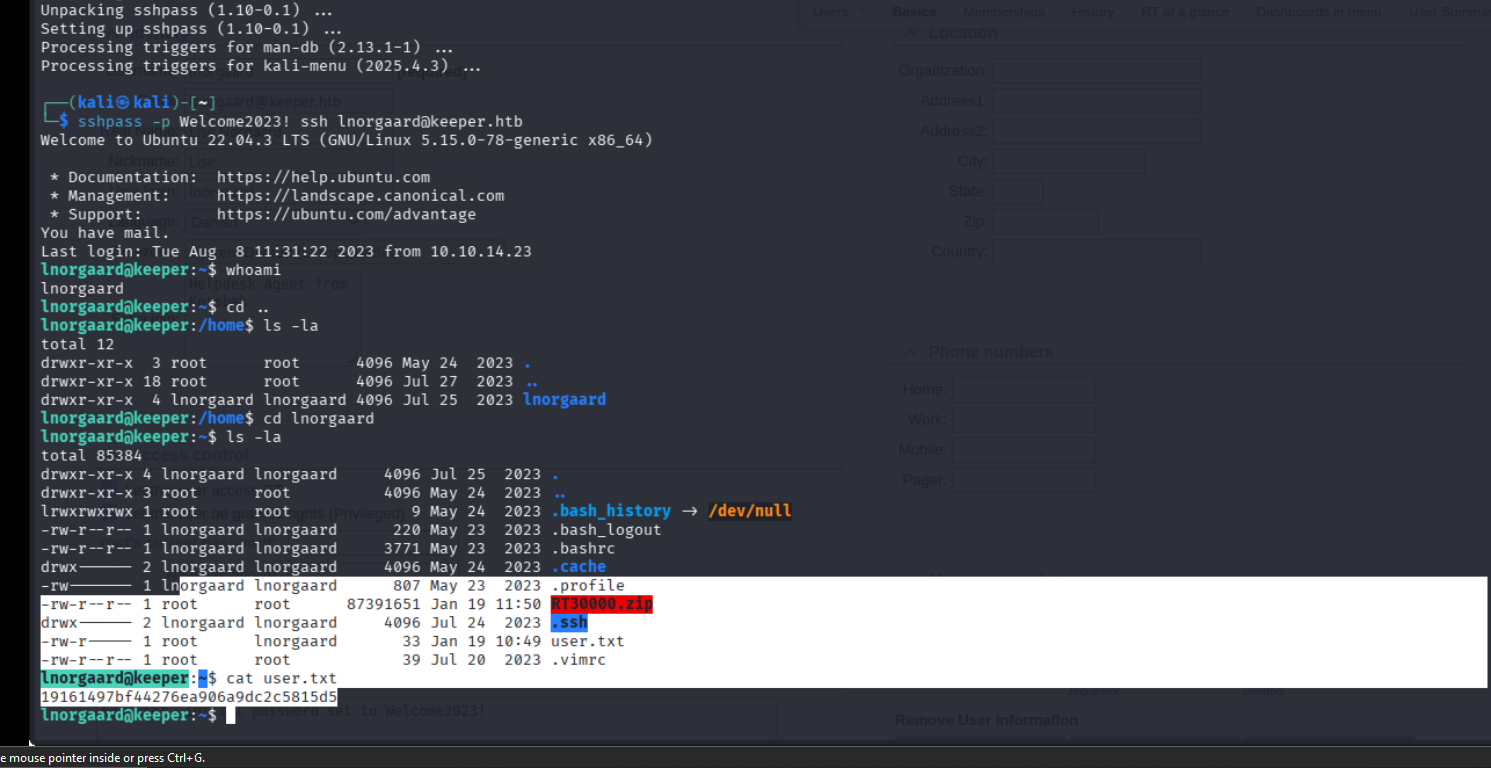Focus the Zip code field

tap(1045, 221)
